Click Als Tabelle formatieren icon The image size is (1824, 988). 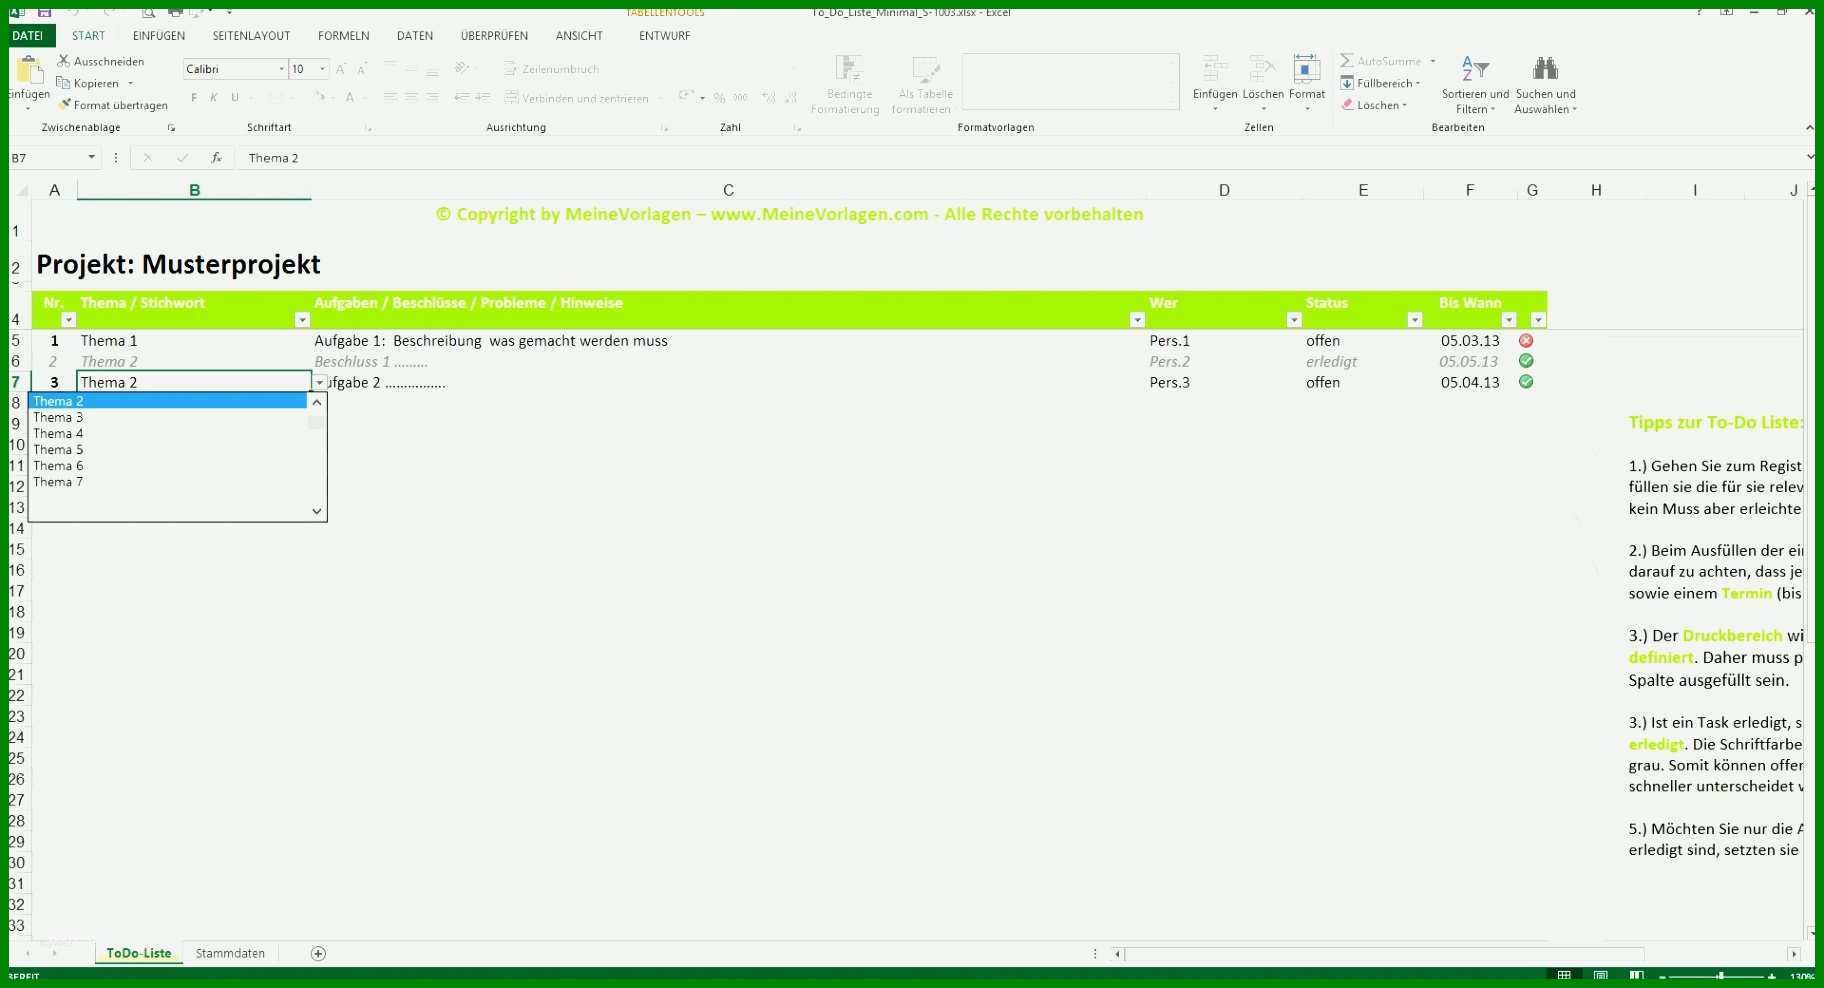click(926, 69)
